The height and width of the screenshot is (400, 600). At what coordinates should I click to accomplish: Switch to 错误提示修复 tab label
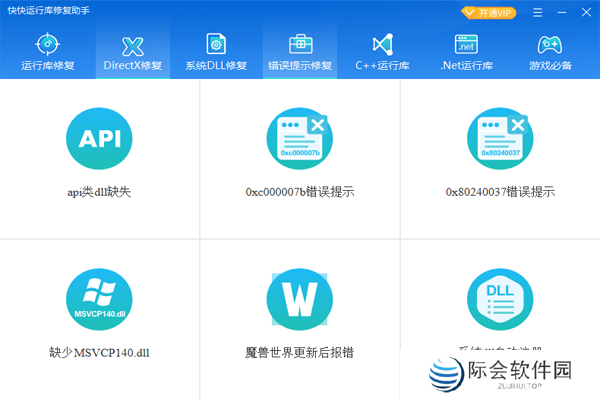point(300,65)
